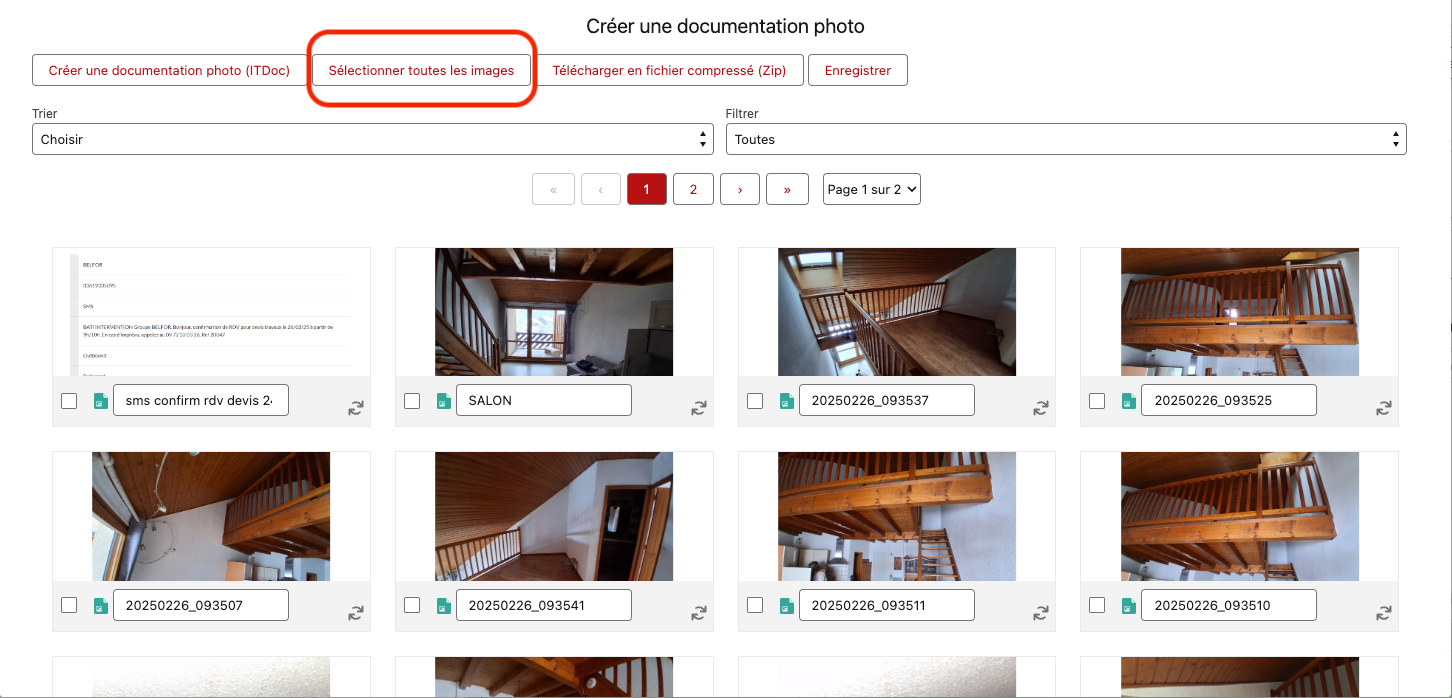This screenshot has height=698, width=1452.
Task: Rotate the sms confirm rdv image
Action: (x=355, y=408)
